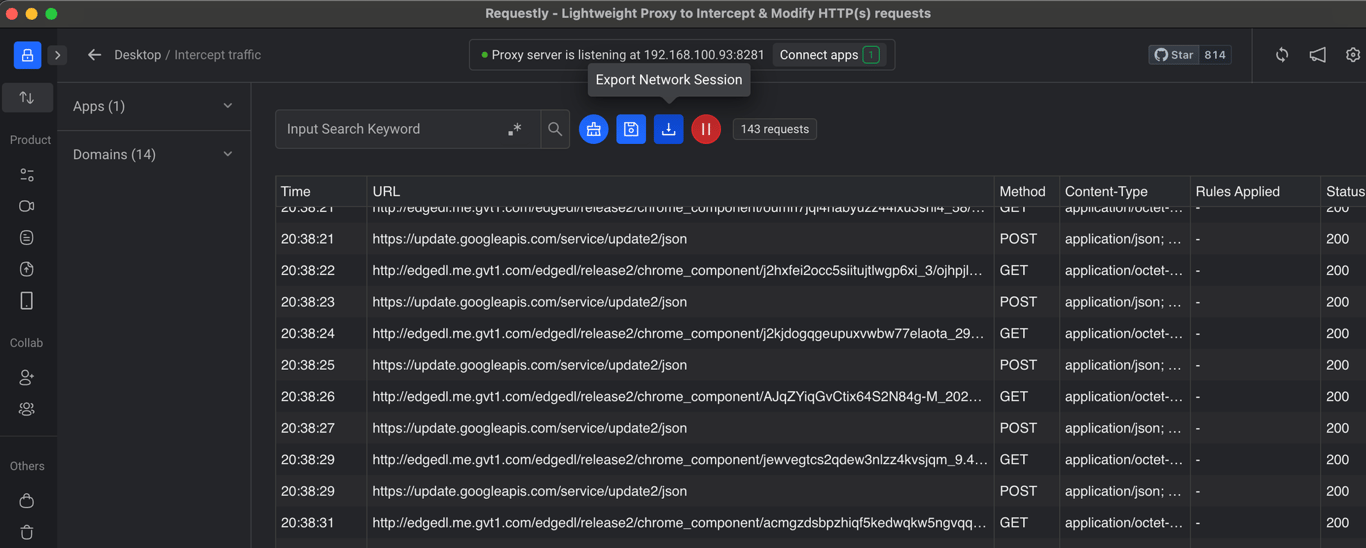The height and width of the screenshot is (548, 1366).
Task: Click the search magnifier button
Action: click(x=555, y=129)
